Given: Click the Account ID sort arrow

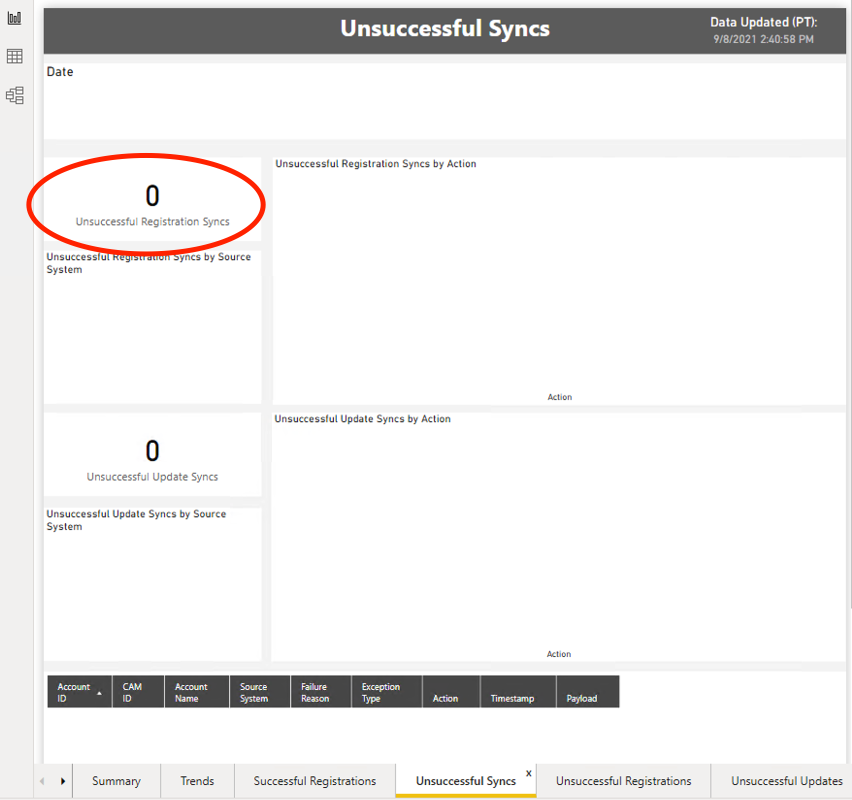Looking at the screenshot, I should tap(99, 693).
